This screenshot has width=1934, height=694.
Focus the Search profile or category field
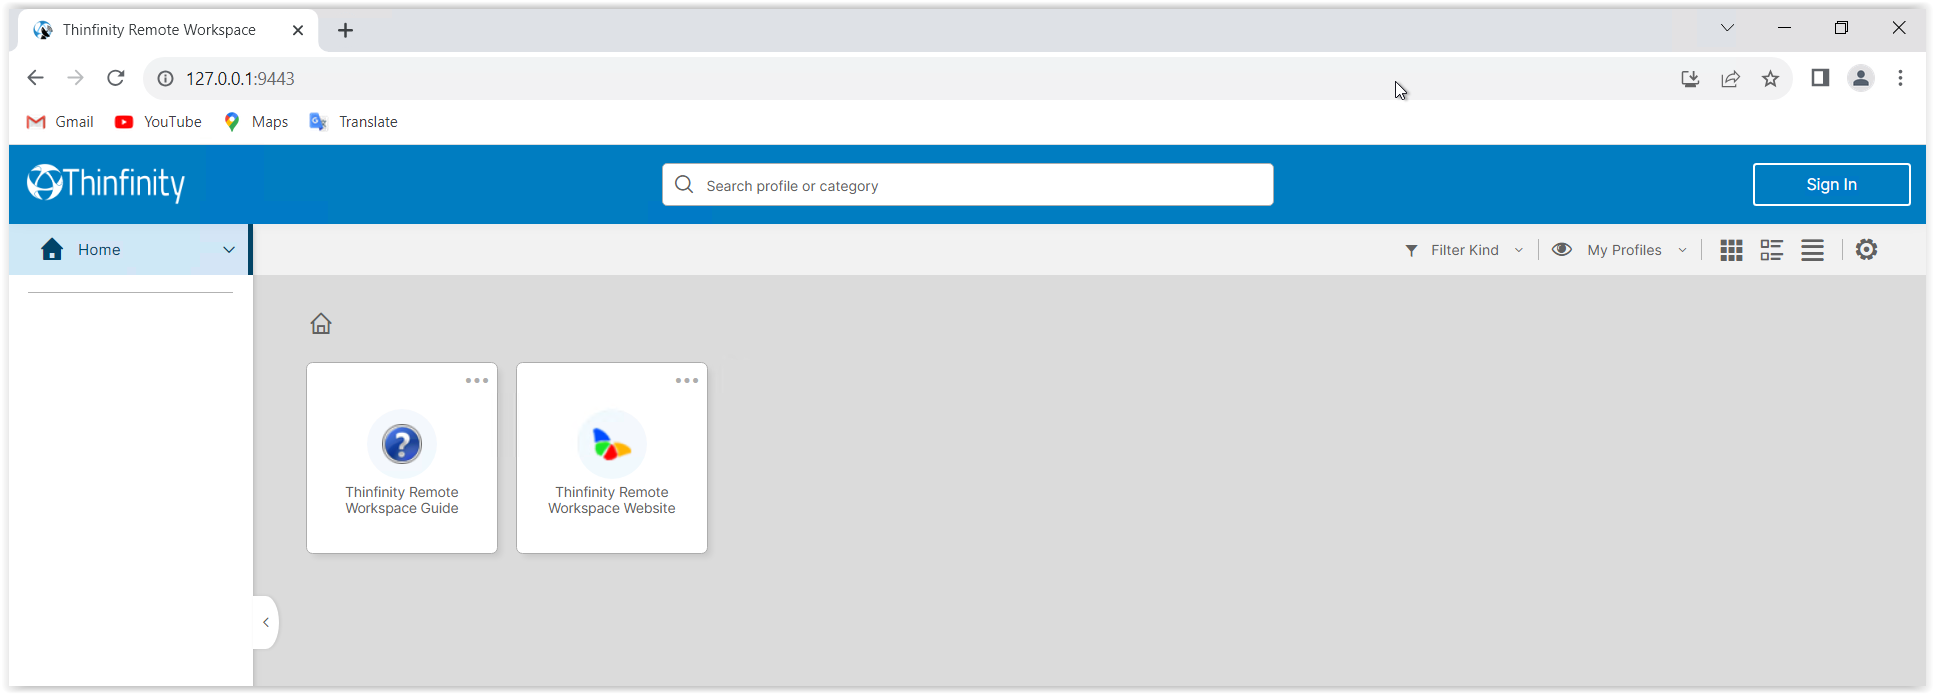(967, 185)
